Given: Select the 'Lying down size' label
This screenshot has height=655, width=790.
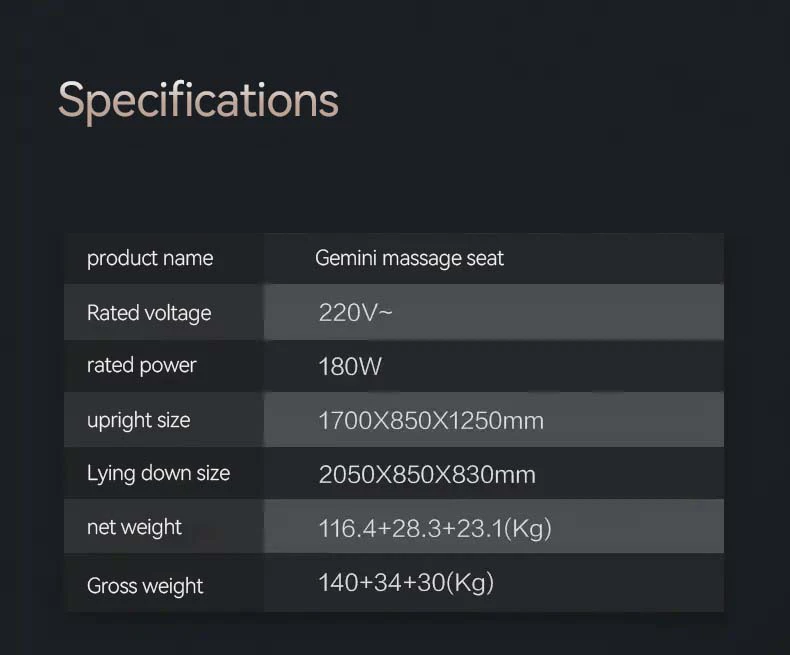Looking at the screenshot, I should (158, 473).
